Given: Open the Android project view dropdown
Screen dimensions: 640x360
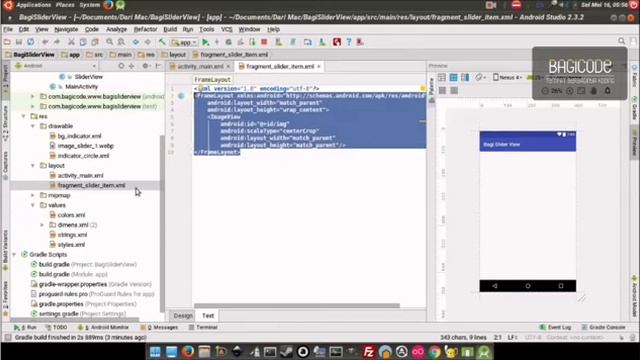Looking at the screenshot, I should [56, 66].
